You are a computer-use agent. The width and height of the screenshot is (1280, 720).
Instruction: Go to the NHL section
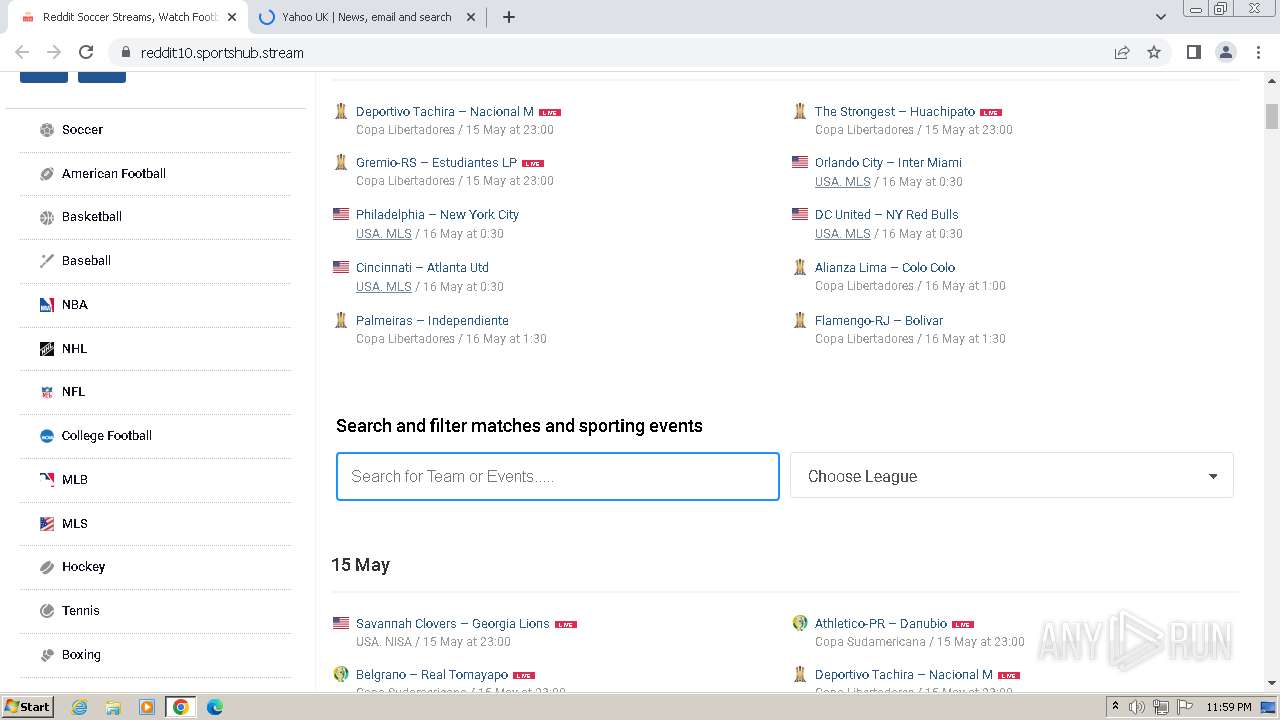click(x=74, y=349)
